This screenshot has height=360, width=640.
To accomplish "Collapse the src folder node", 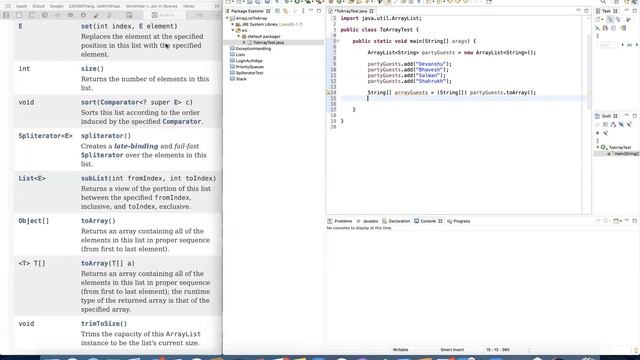I will click(x=233, y=30).
